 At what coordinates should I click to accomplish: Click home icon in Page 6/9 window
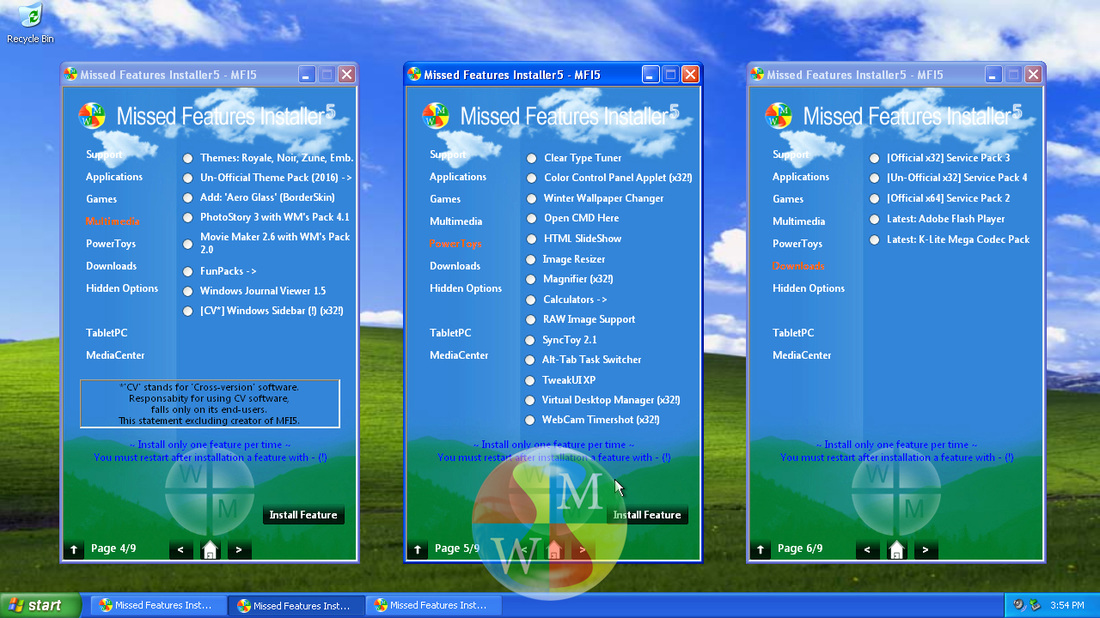pos(897,550)
